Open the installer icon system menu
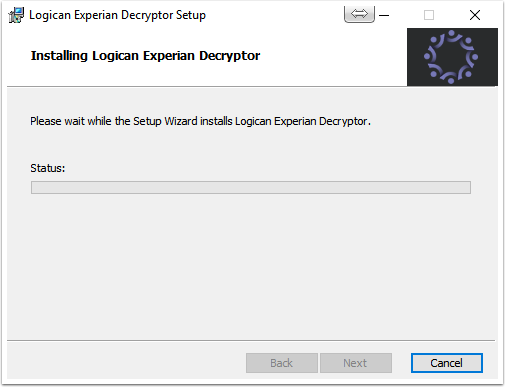The width and height of the screenshot is (505, 387). click(16, 15)
